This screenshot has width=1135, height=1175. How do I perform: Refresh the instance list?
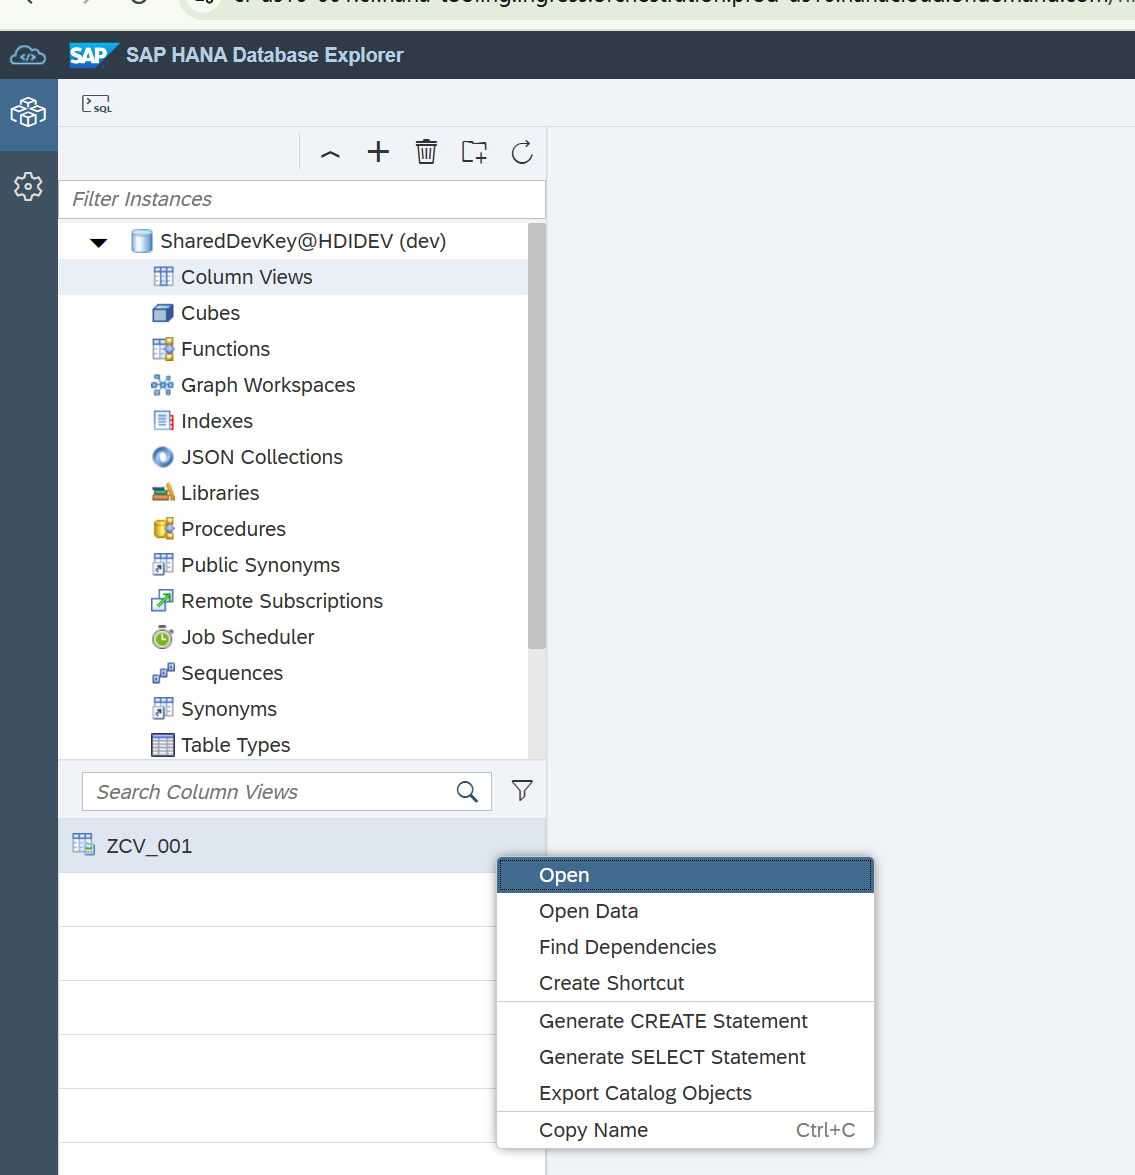(522, 152)
